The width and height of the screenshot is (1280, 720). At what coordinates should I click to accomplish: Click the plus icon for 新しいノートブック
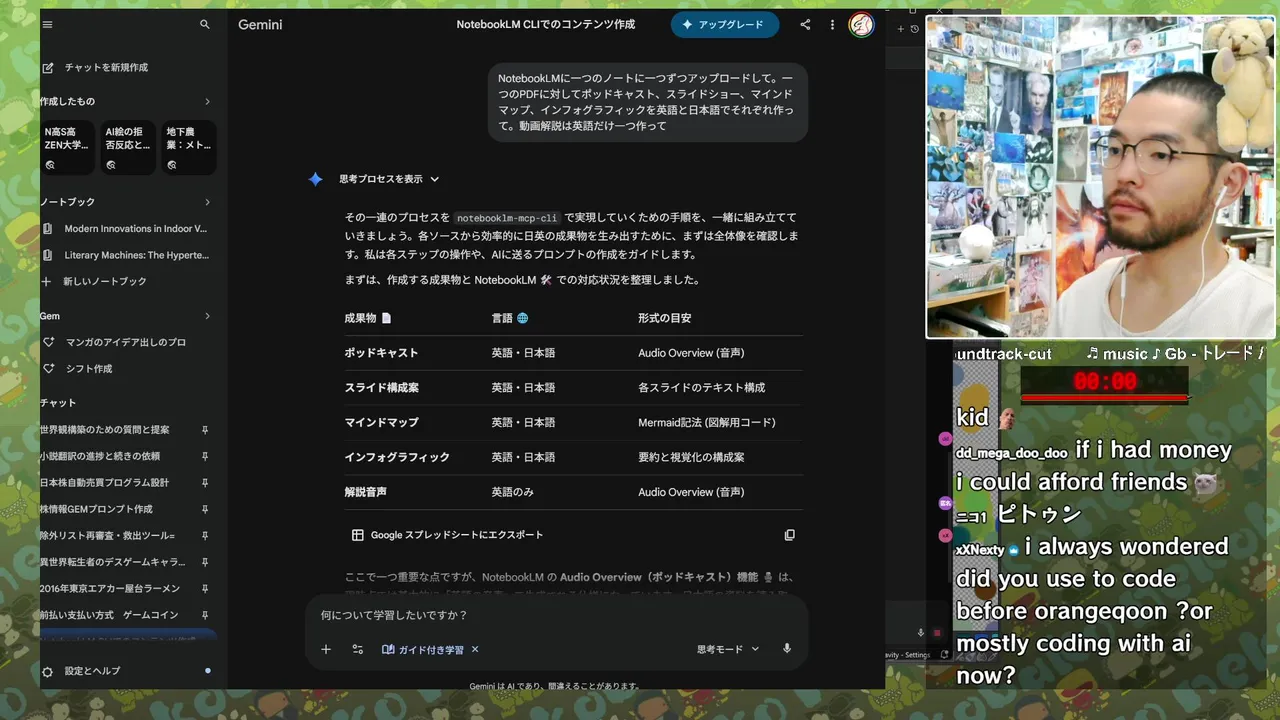[x=46, y=281]
